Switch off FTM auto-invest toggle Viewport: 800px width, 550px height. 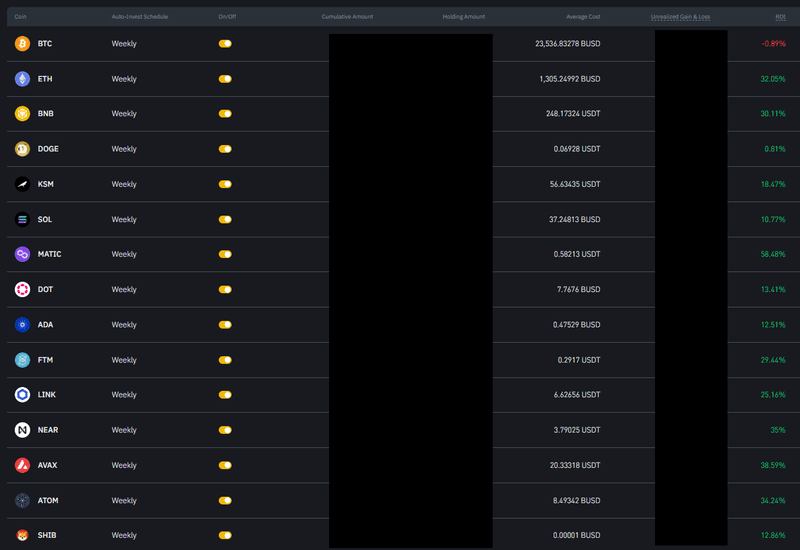click(225, 360)
